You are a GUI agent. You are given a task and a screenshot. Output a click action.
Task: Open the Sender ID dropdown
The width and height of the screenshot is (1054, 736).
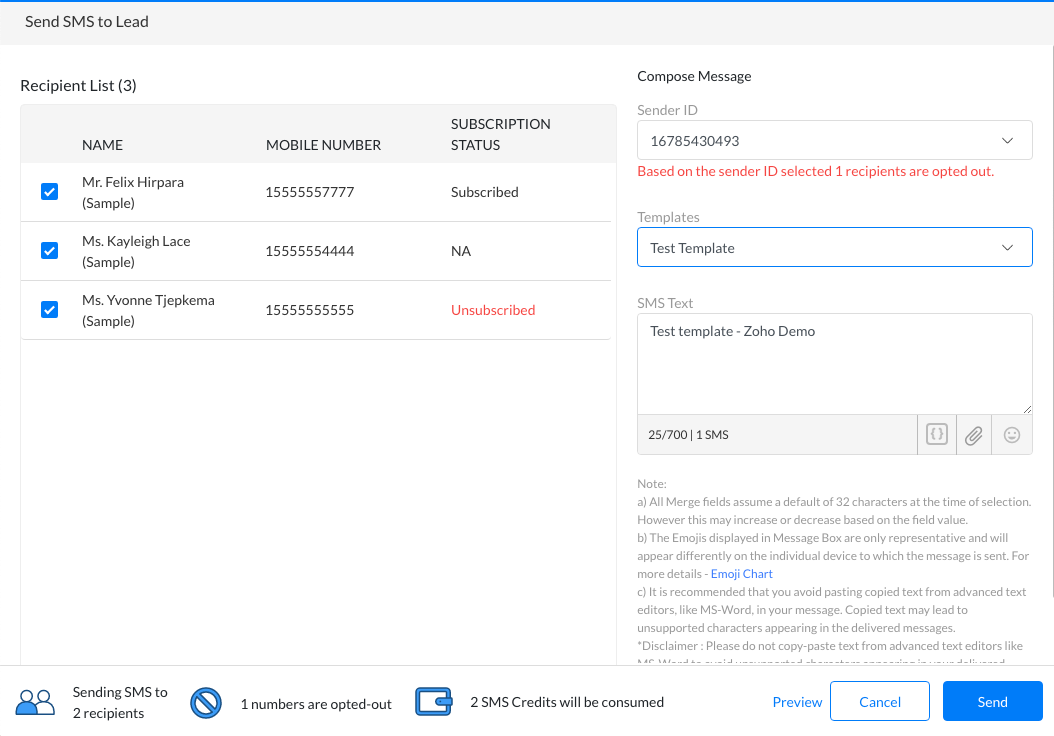[x=834, y=140]
